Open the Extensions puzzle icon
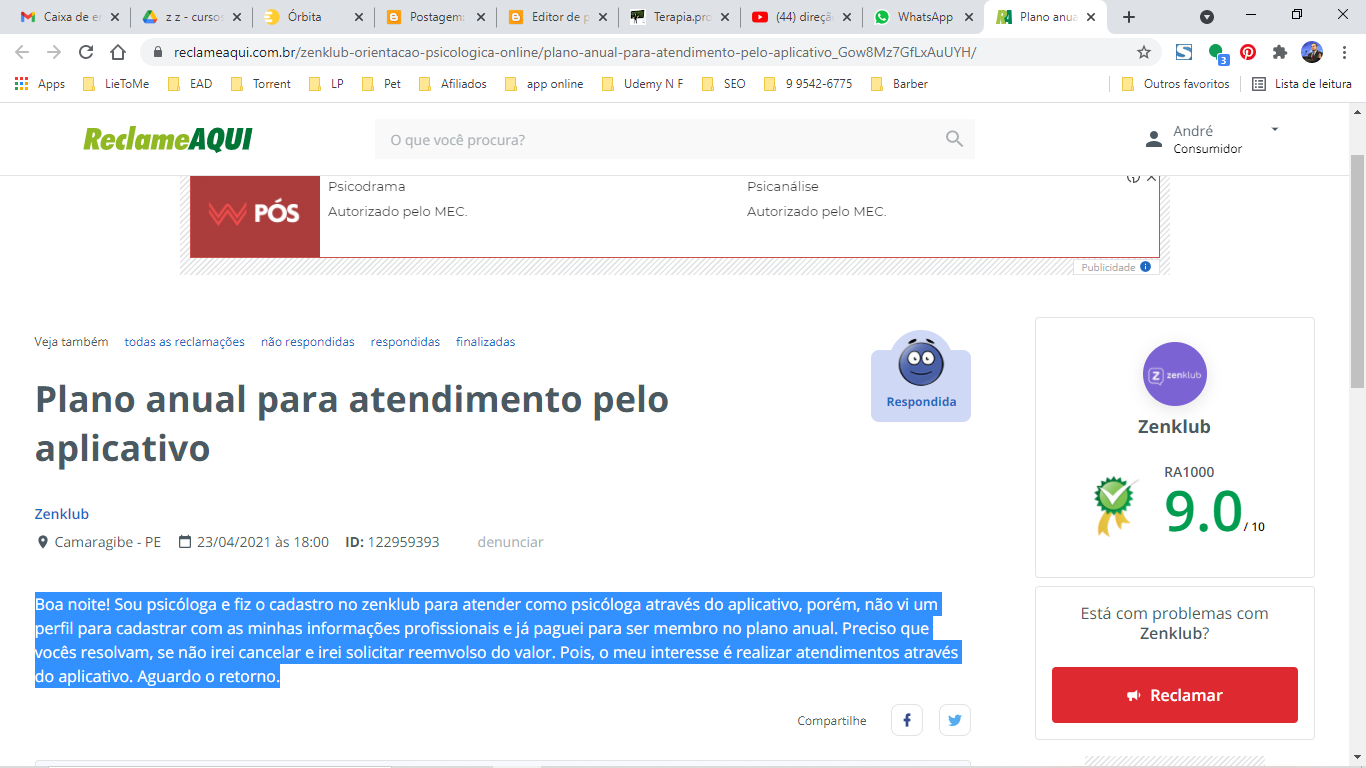 pyautogui.click(x=1280, y=52)
